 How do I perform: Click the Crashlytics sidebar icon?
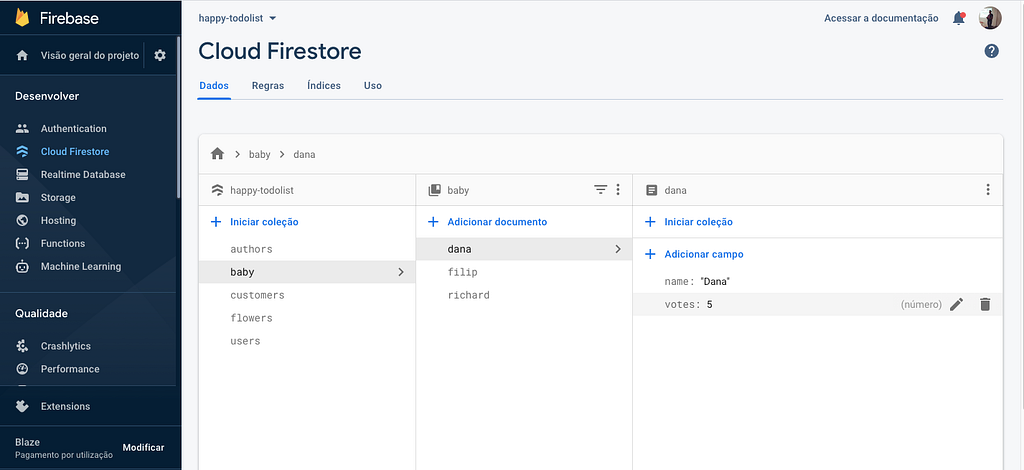point(22,346)
